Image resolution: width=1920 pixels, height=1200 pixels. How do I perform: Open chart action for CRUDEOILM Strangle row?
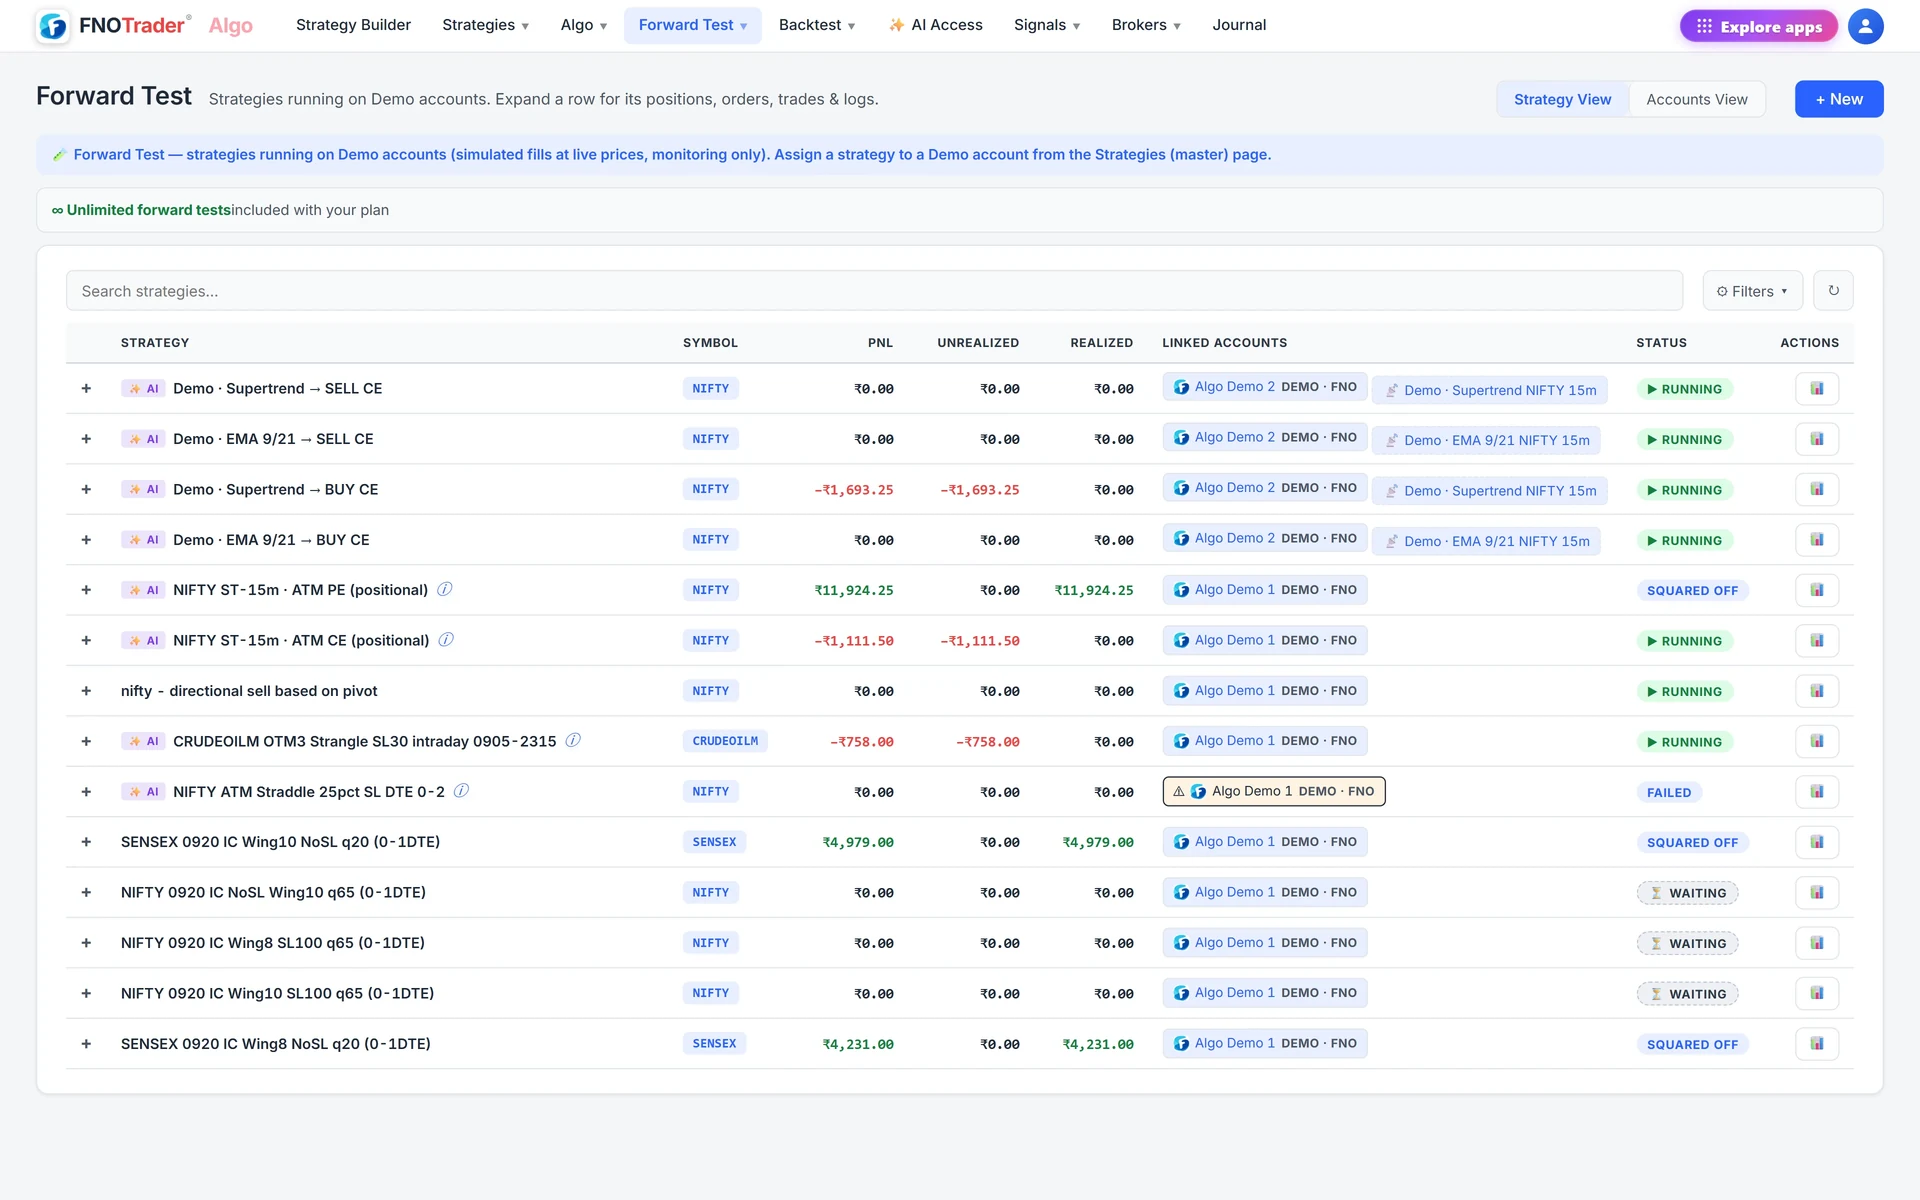[x=1817, y=741]
